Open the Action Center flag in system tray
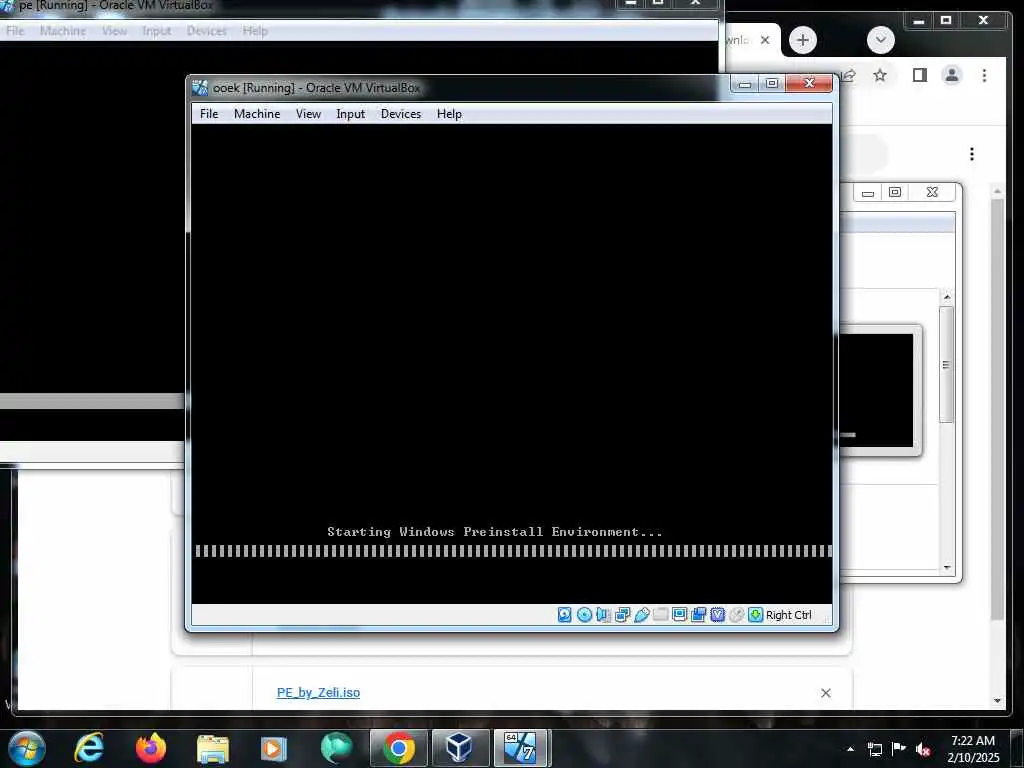 pyautogui.click(x=899, y=749)
